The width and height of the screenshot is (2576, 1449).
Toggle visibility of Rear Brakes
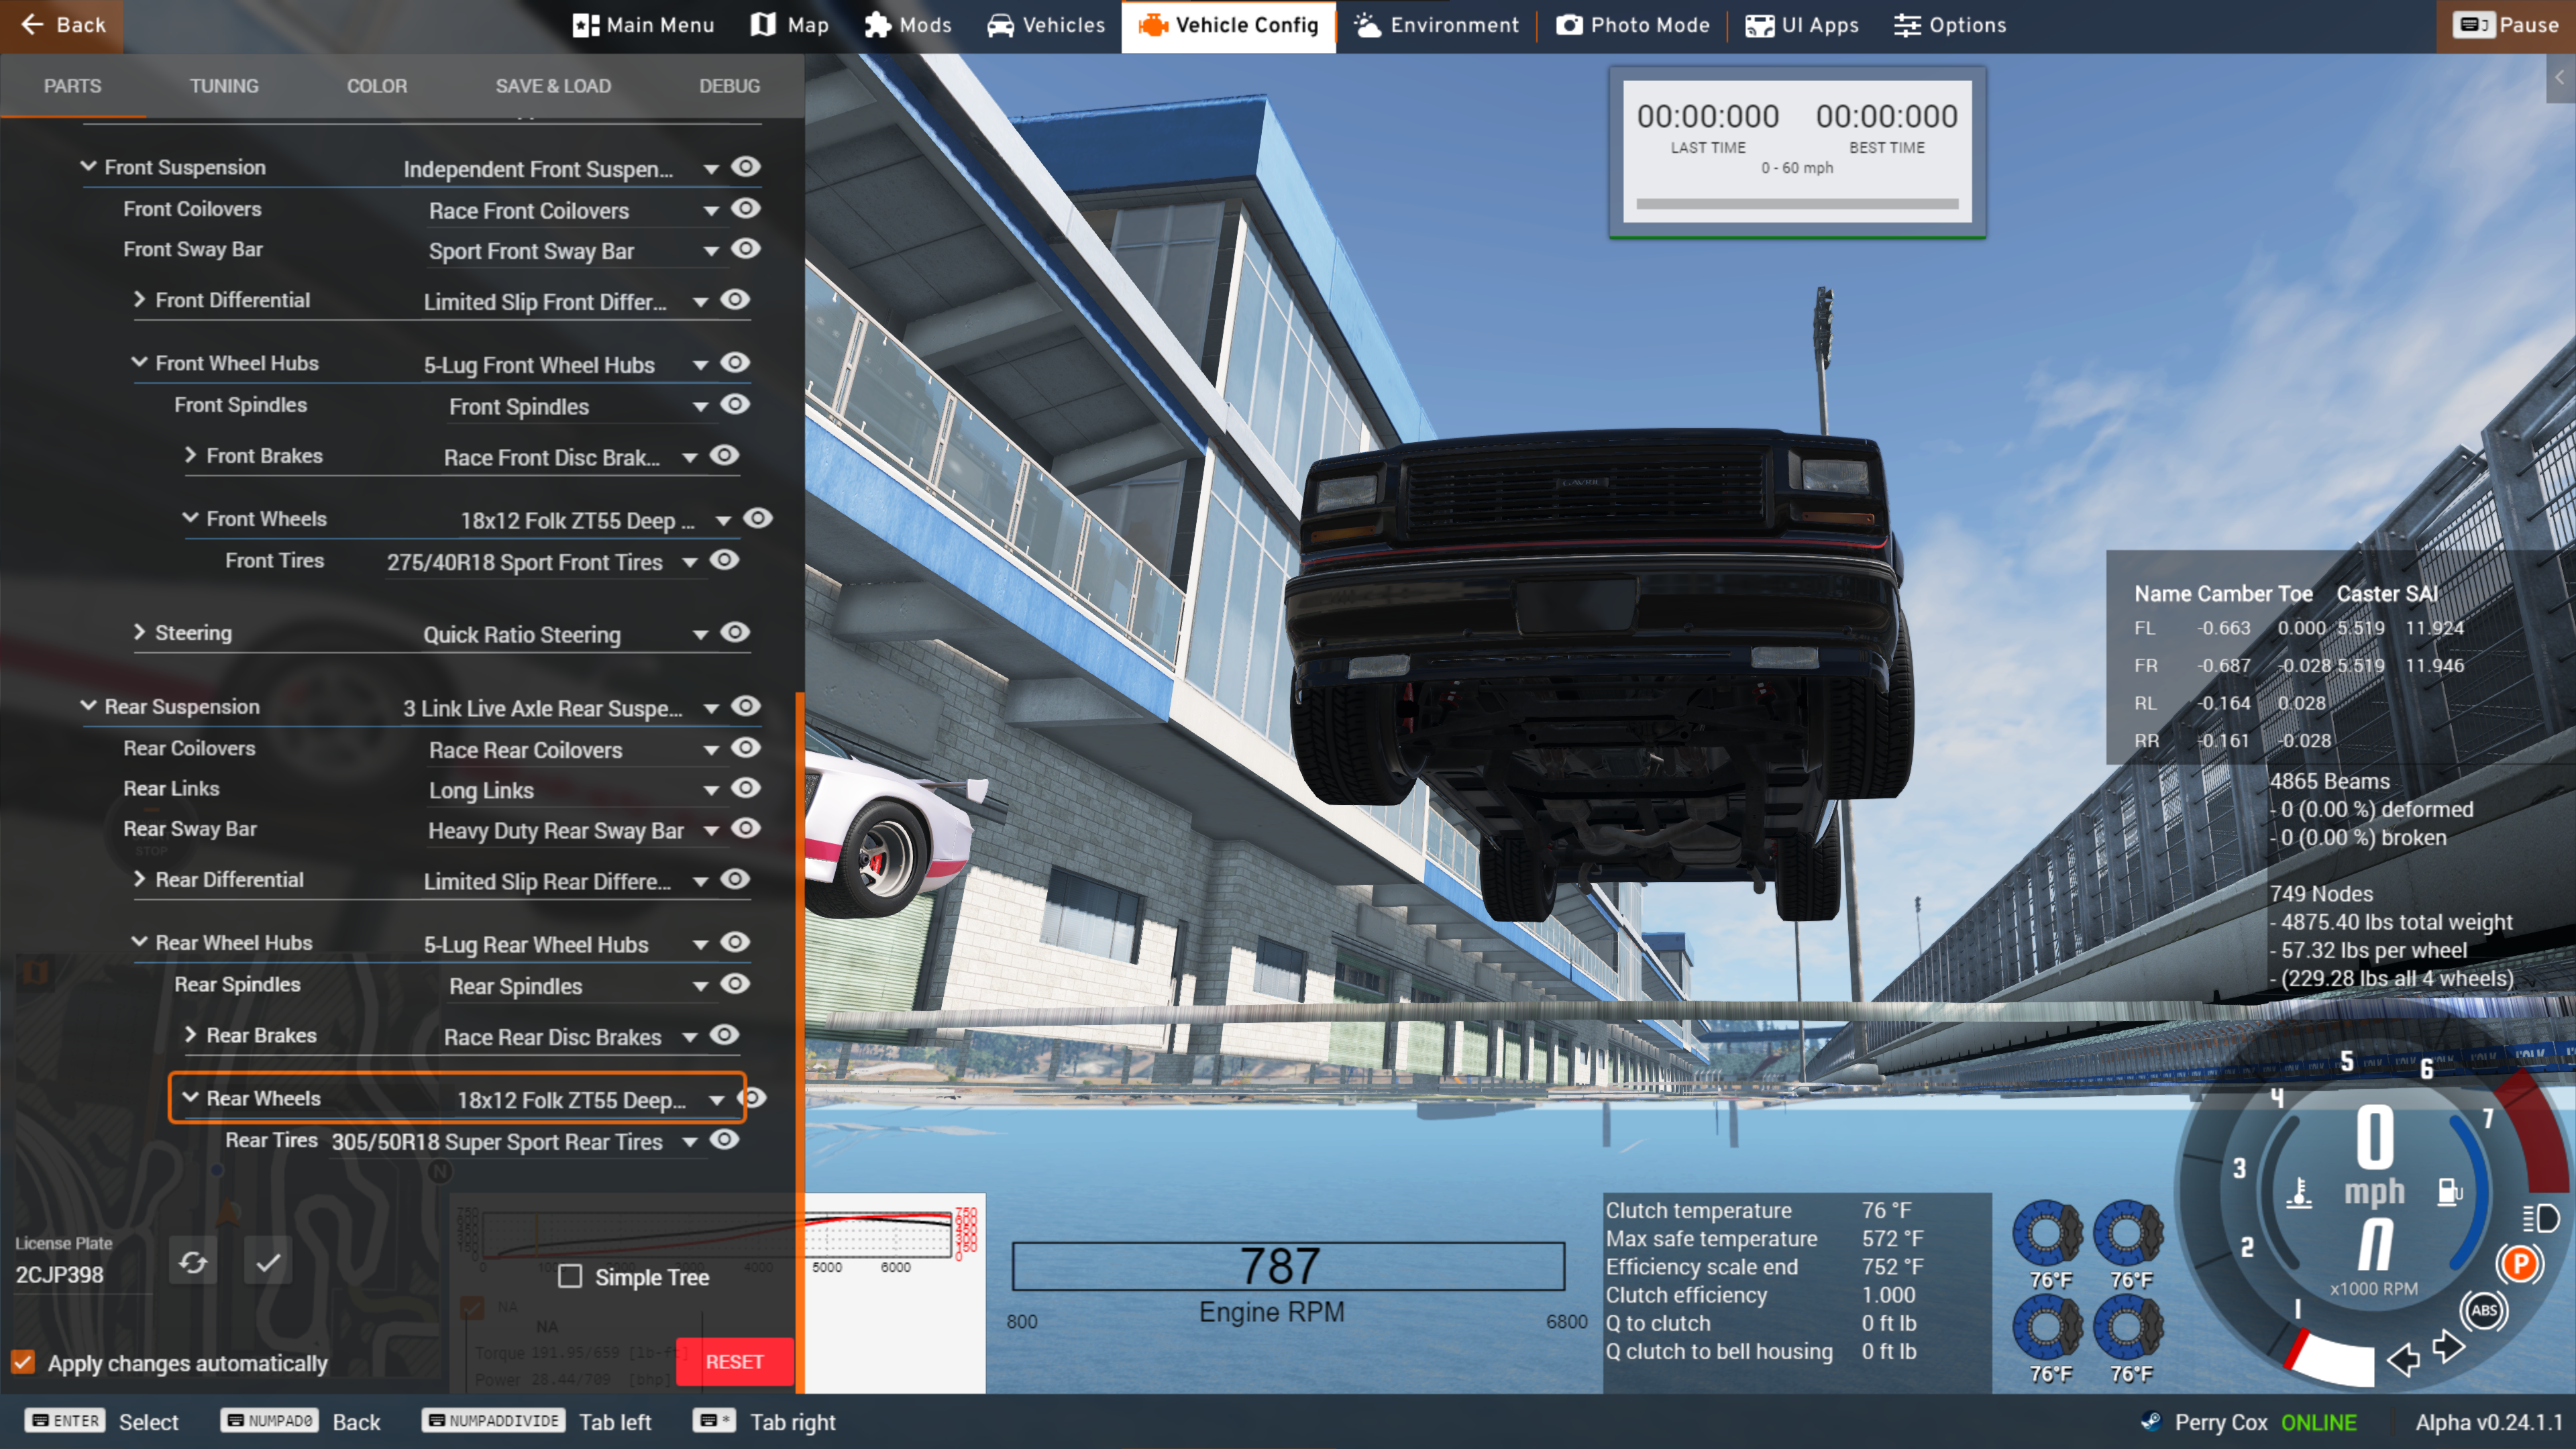point(724,1035)
